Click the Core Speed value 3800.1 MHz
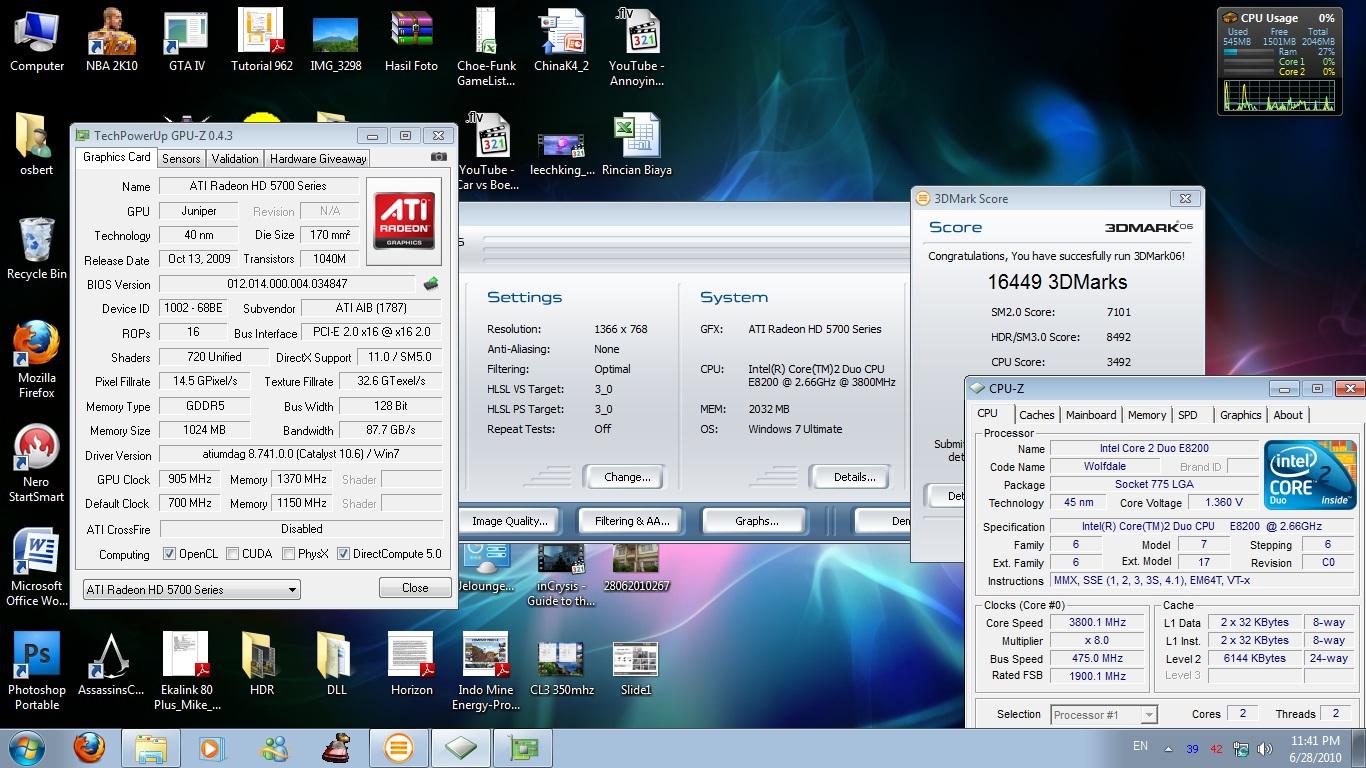The image size is (1366, 768). [1097, 622]
